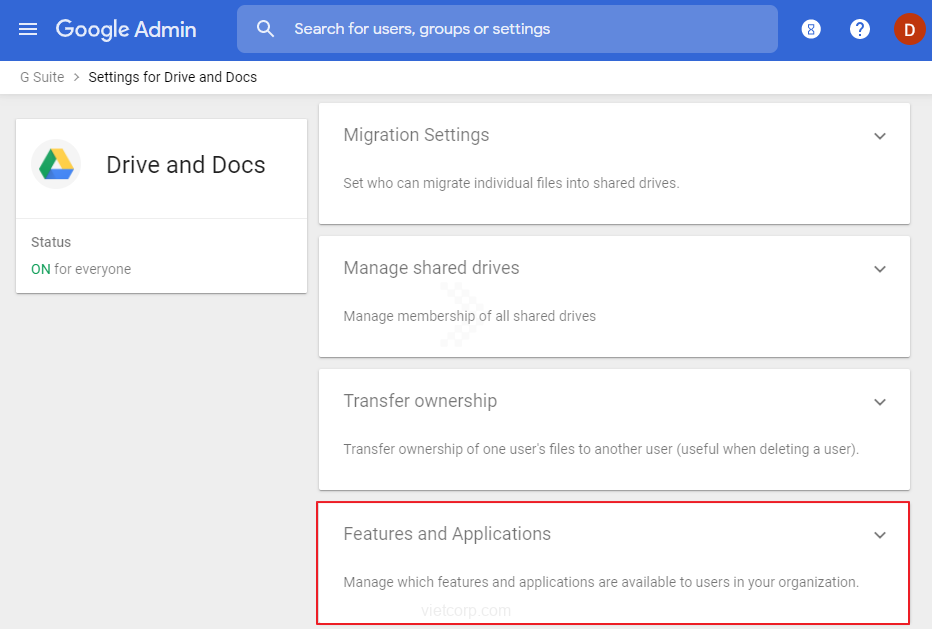Click the Settings for Drive and Docs breadcrumb
This screenshot has width=932, height=629.
point(172,77)
